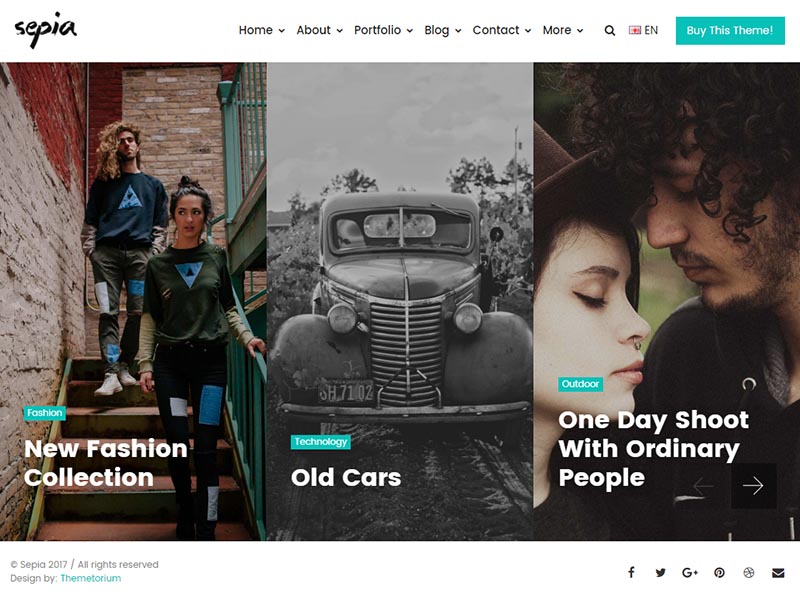Image resolution: width=800 pixels, height=600 pixels.
Task: Open the Twitter social link
Action: point(660,572)
